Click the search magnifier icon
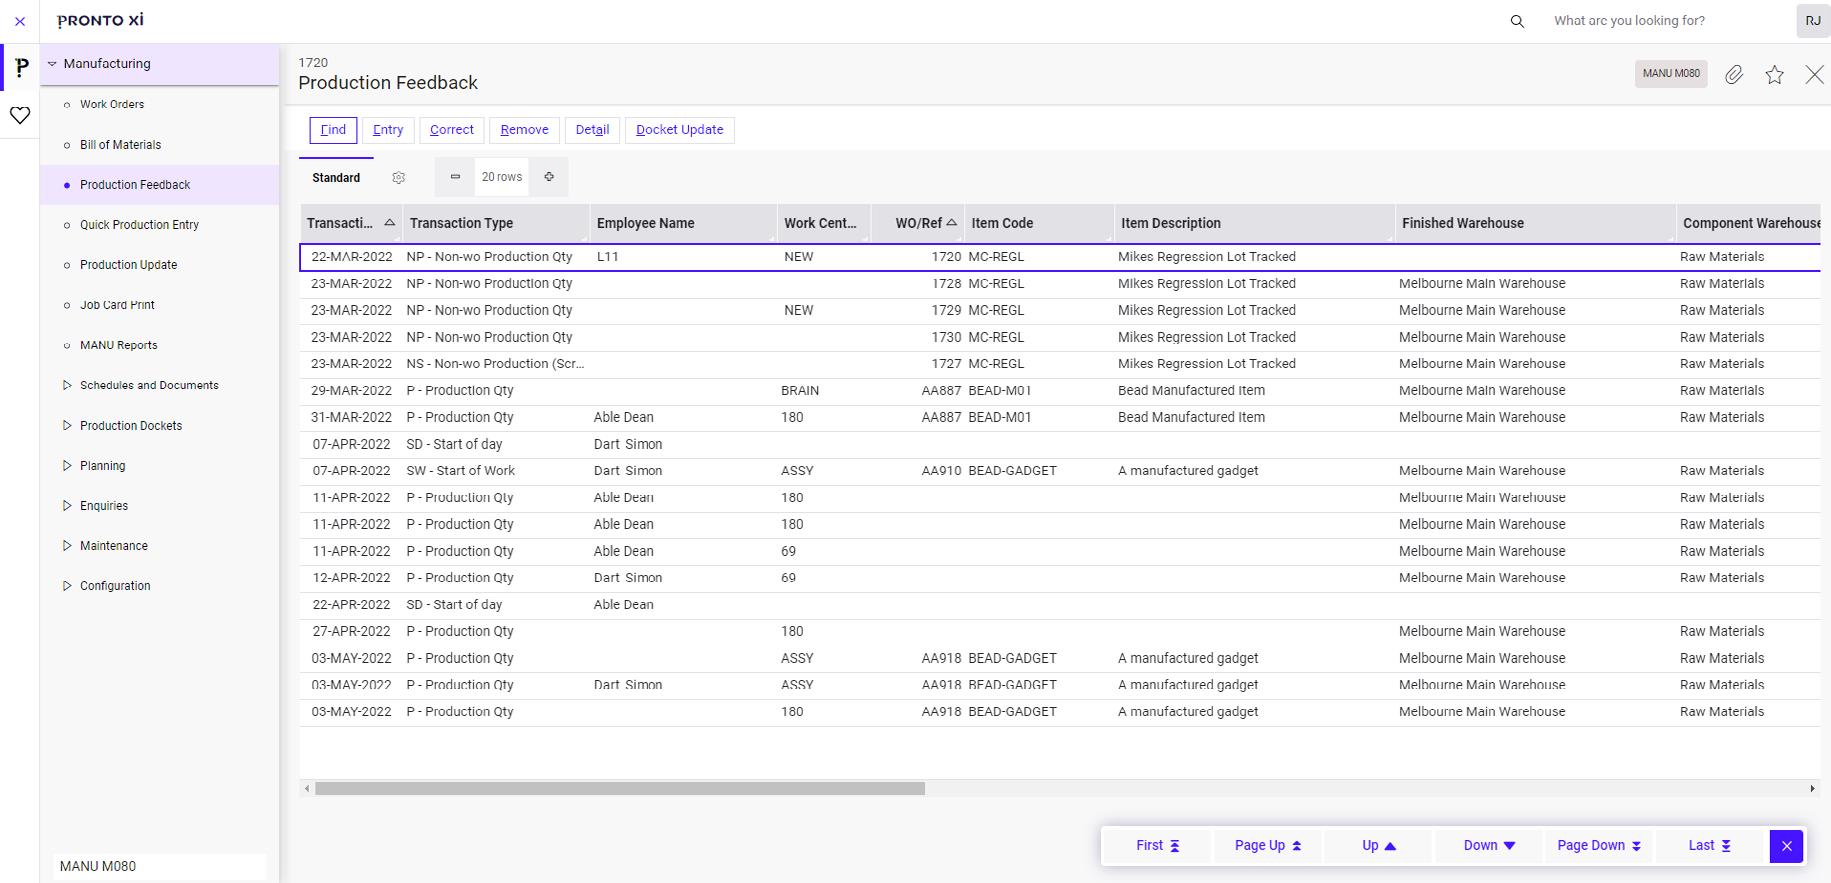Image resolution: width=1831 pixels, height=883 pixels. pyautogui.click(x=1517, y=21)
